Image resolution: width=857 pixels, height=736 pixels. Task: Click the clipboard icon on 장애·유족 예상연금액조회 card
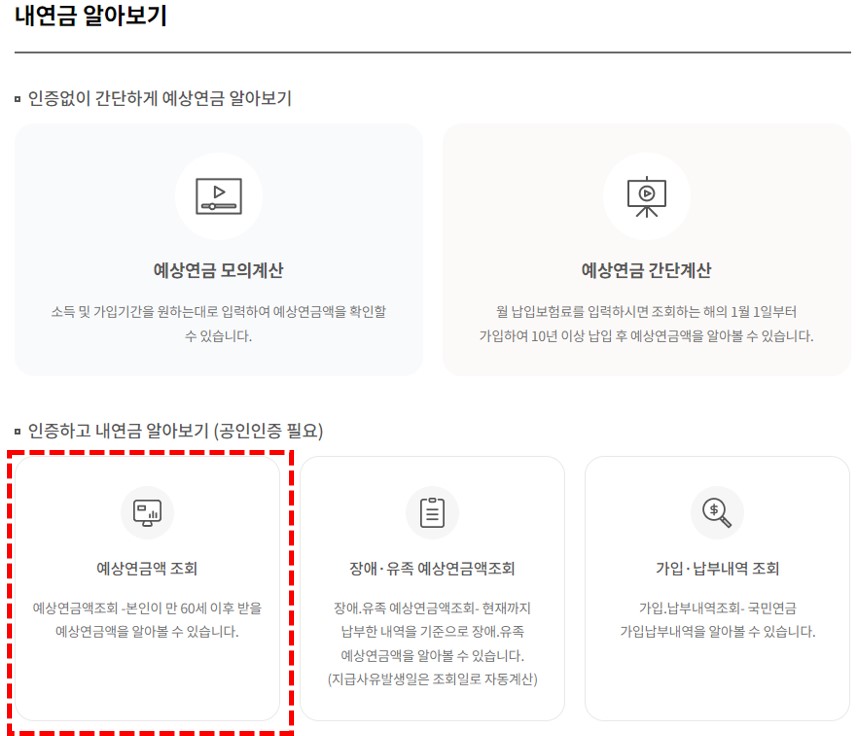click(x=430, y=511)
